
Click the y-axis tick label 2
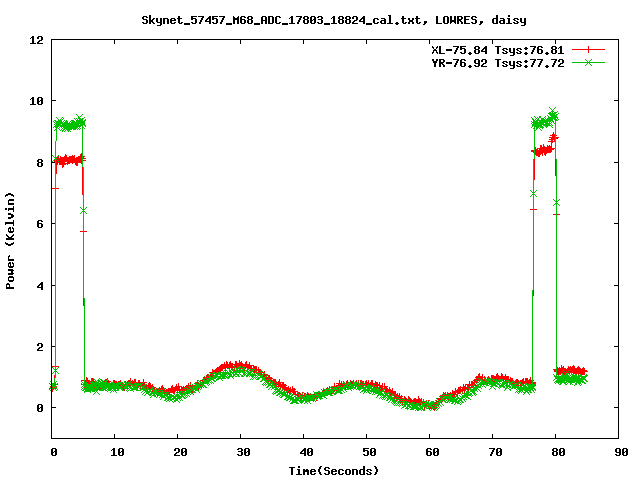40,347
